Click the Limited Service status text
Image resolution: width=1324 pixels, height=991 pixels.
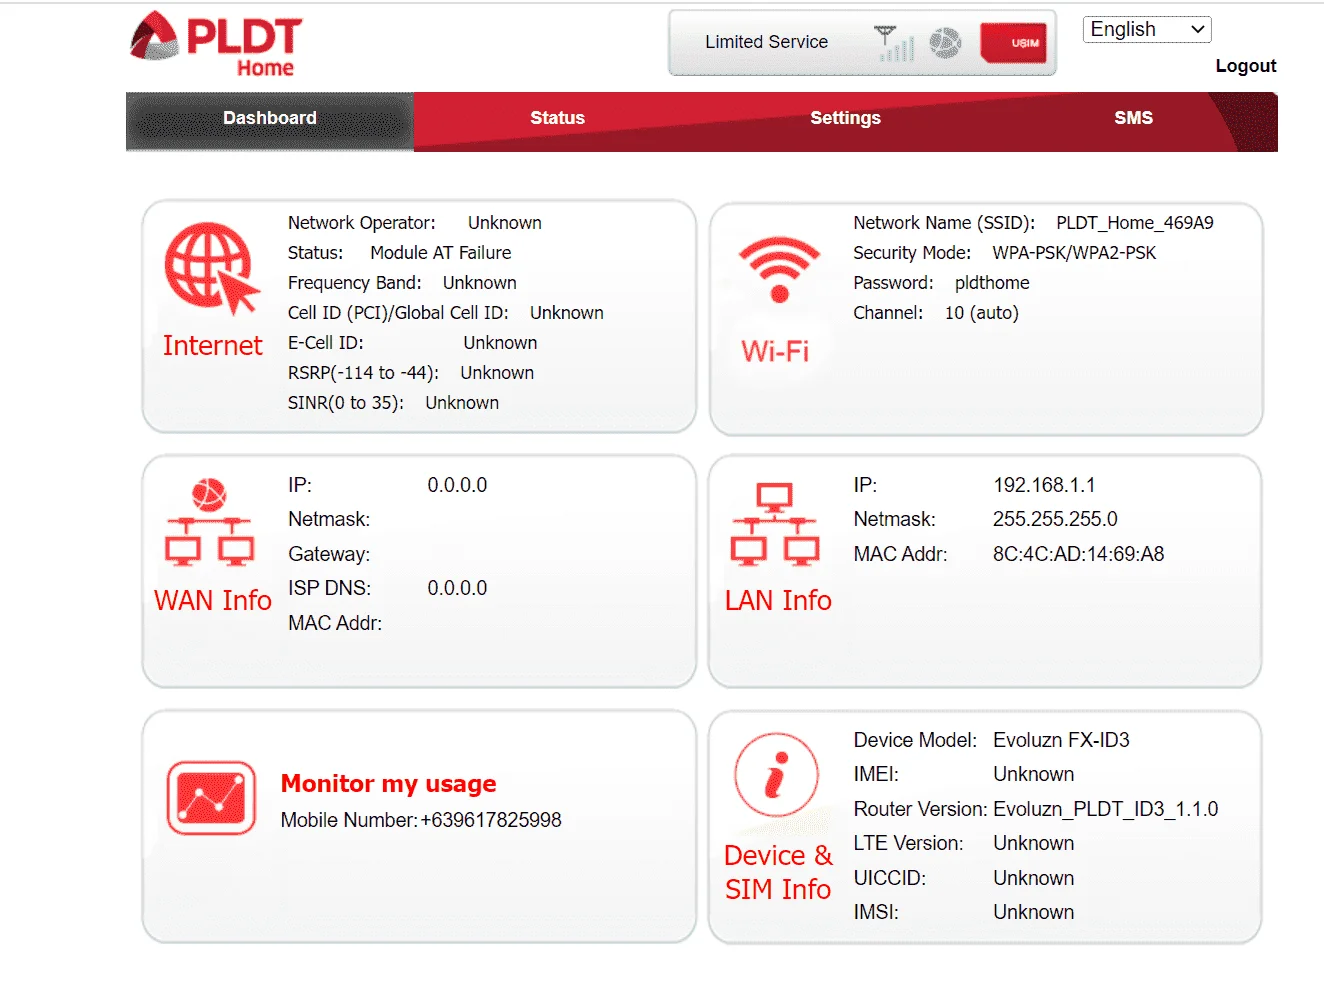(x=766, y=42)
